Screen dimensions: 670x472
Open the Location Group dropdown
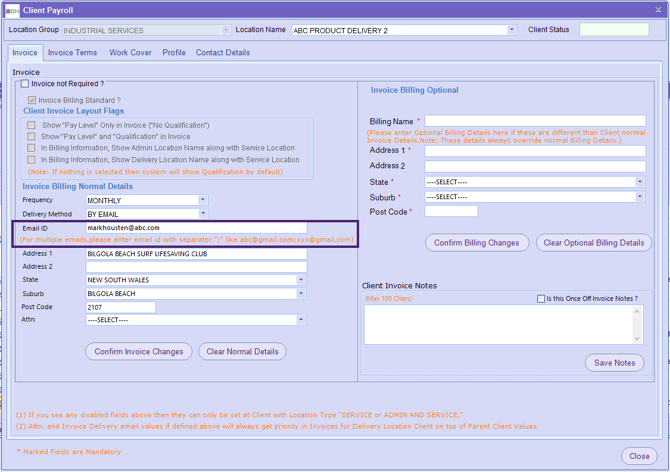pyautogui.click(x=226, y=30)
